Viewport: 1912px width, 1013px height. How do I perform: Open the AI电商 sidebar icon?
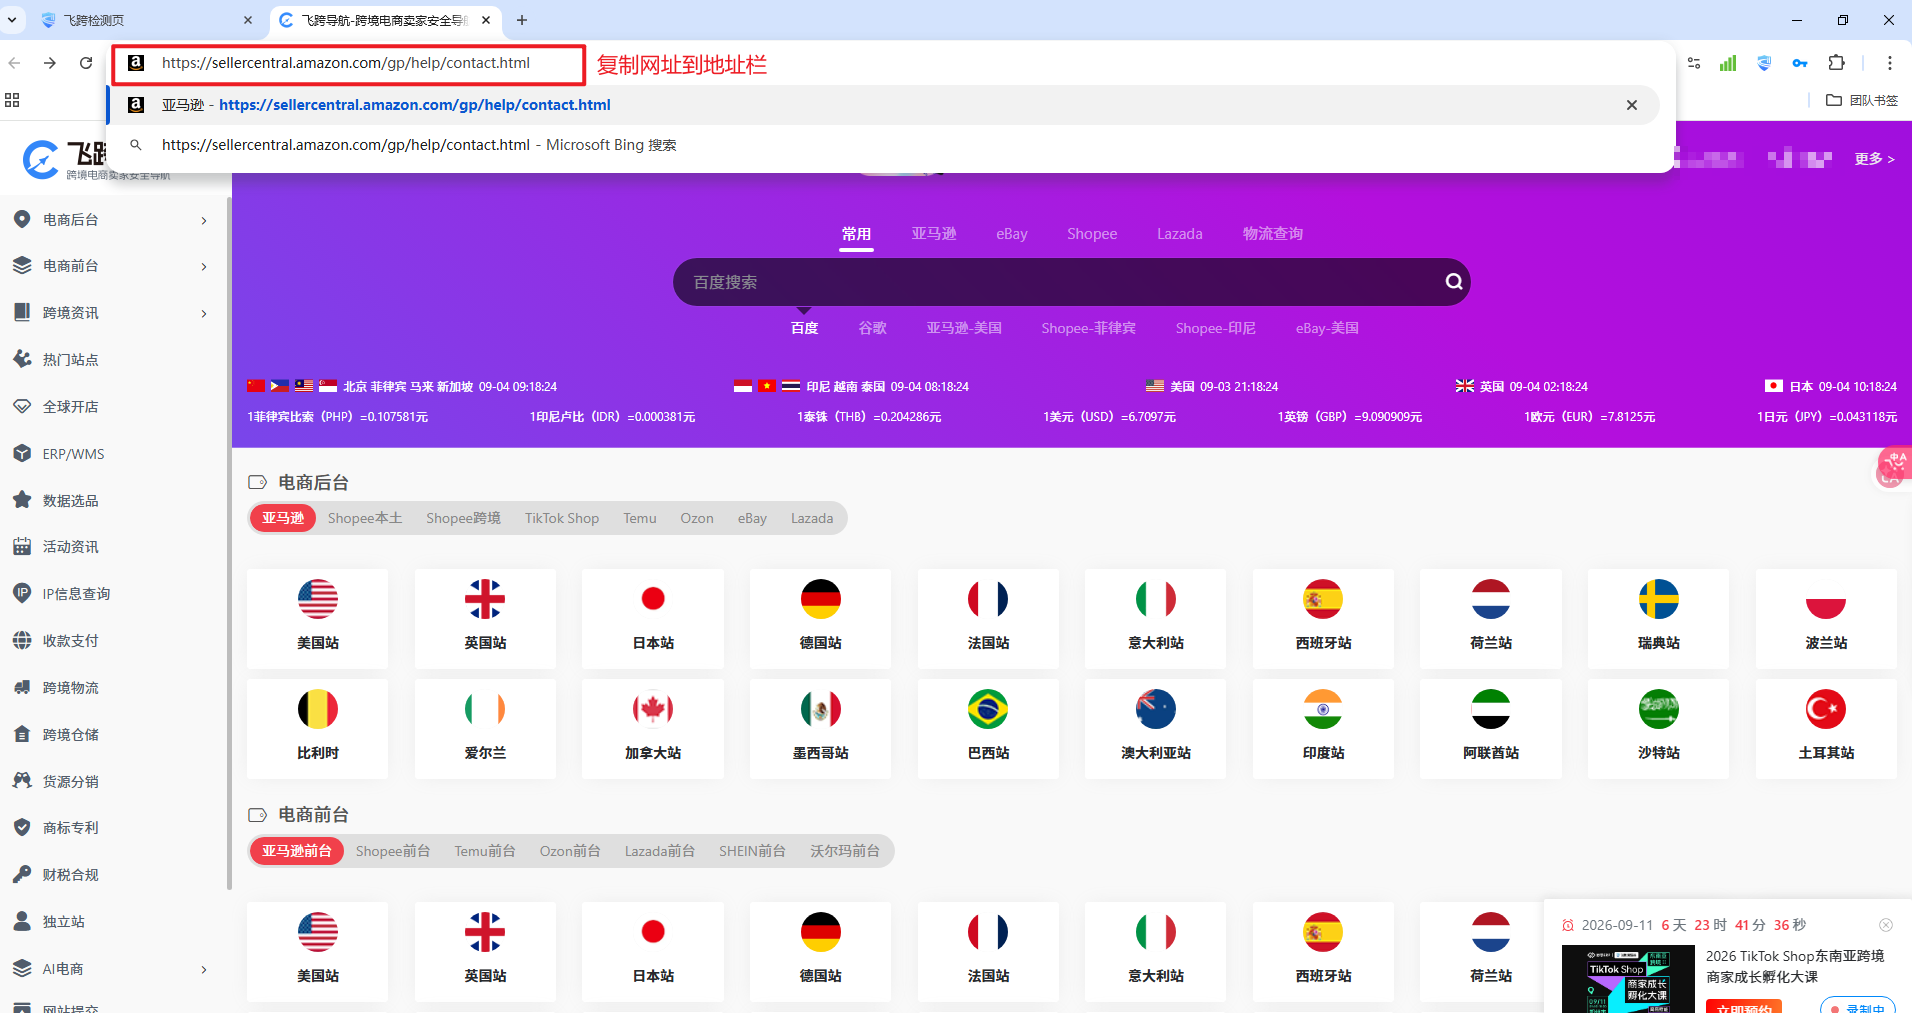point(22,968)
